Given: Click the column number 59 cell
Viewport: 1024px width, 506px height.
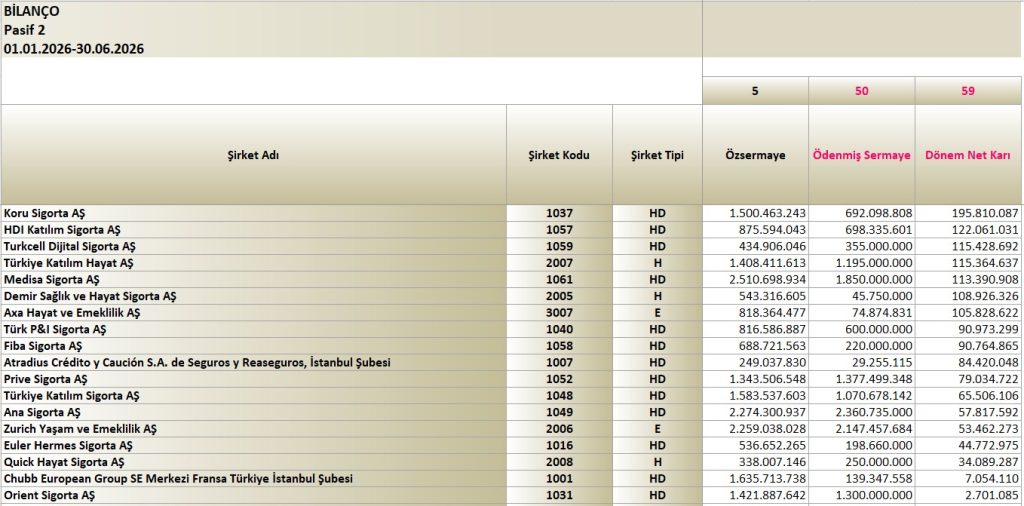Looking at the screenshot, I should (x=968, y=91).
